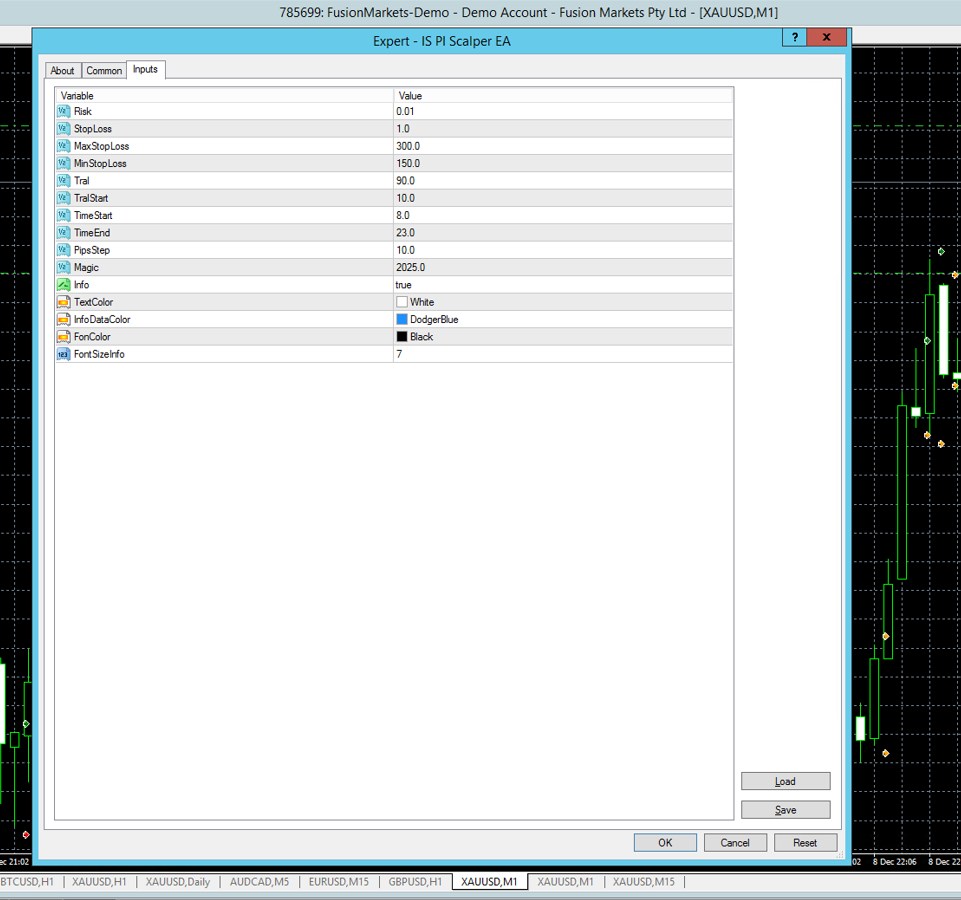
Task: Click the Risk variable type icon
Action: 64,111
